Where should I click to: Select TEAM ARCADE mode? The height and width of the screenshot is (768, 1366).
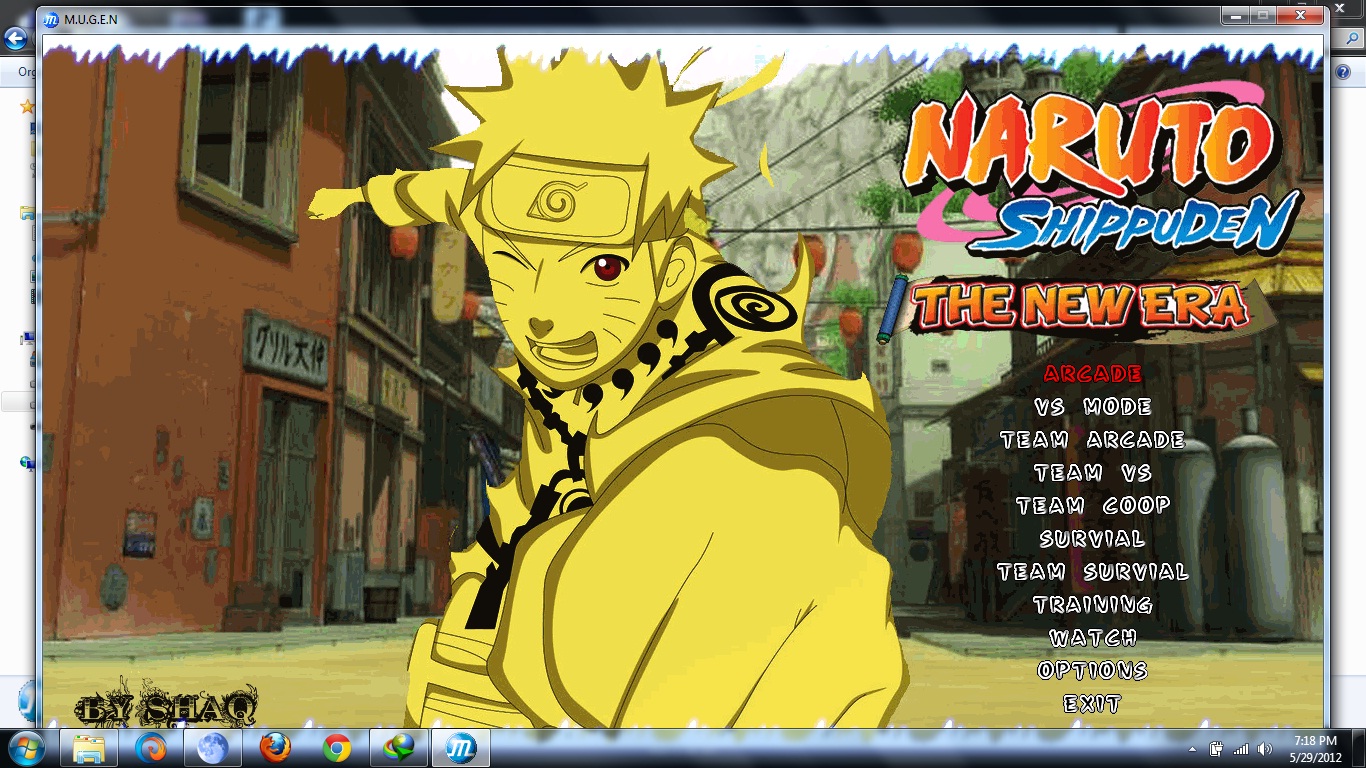click(x=1092, y=440)
